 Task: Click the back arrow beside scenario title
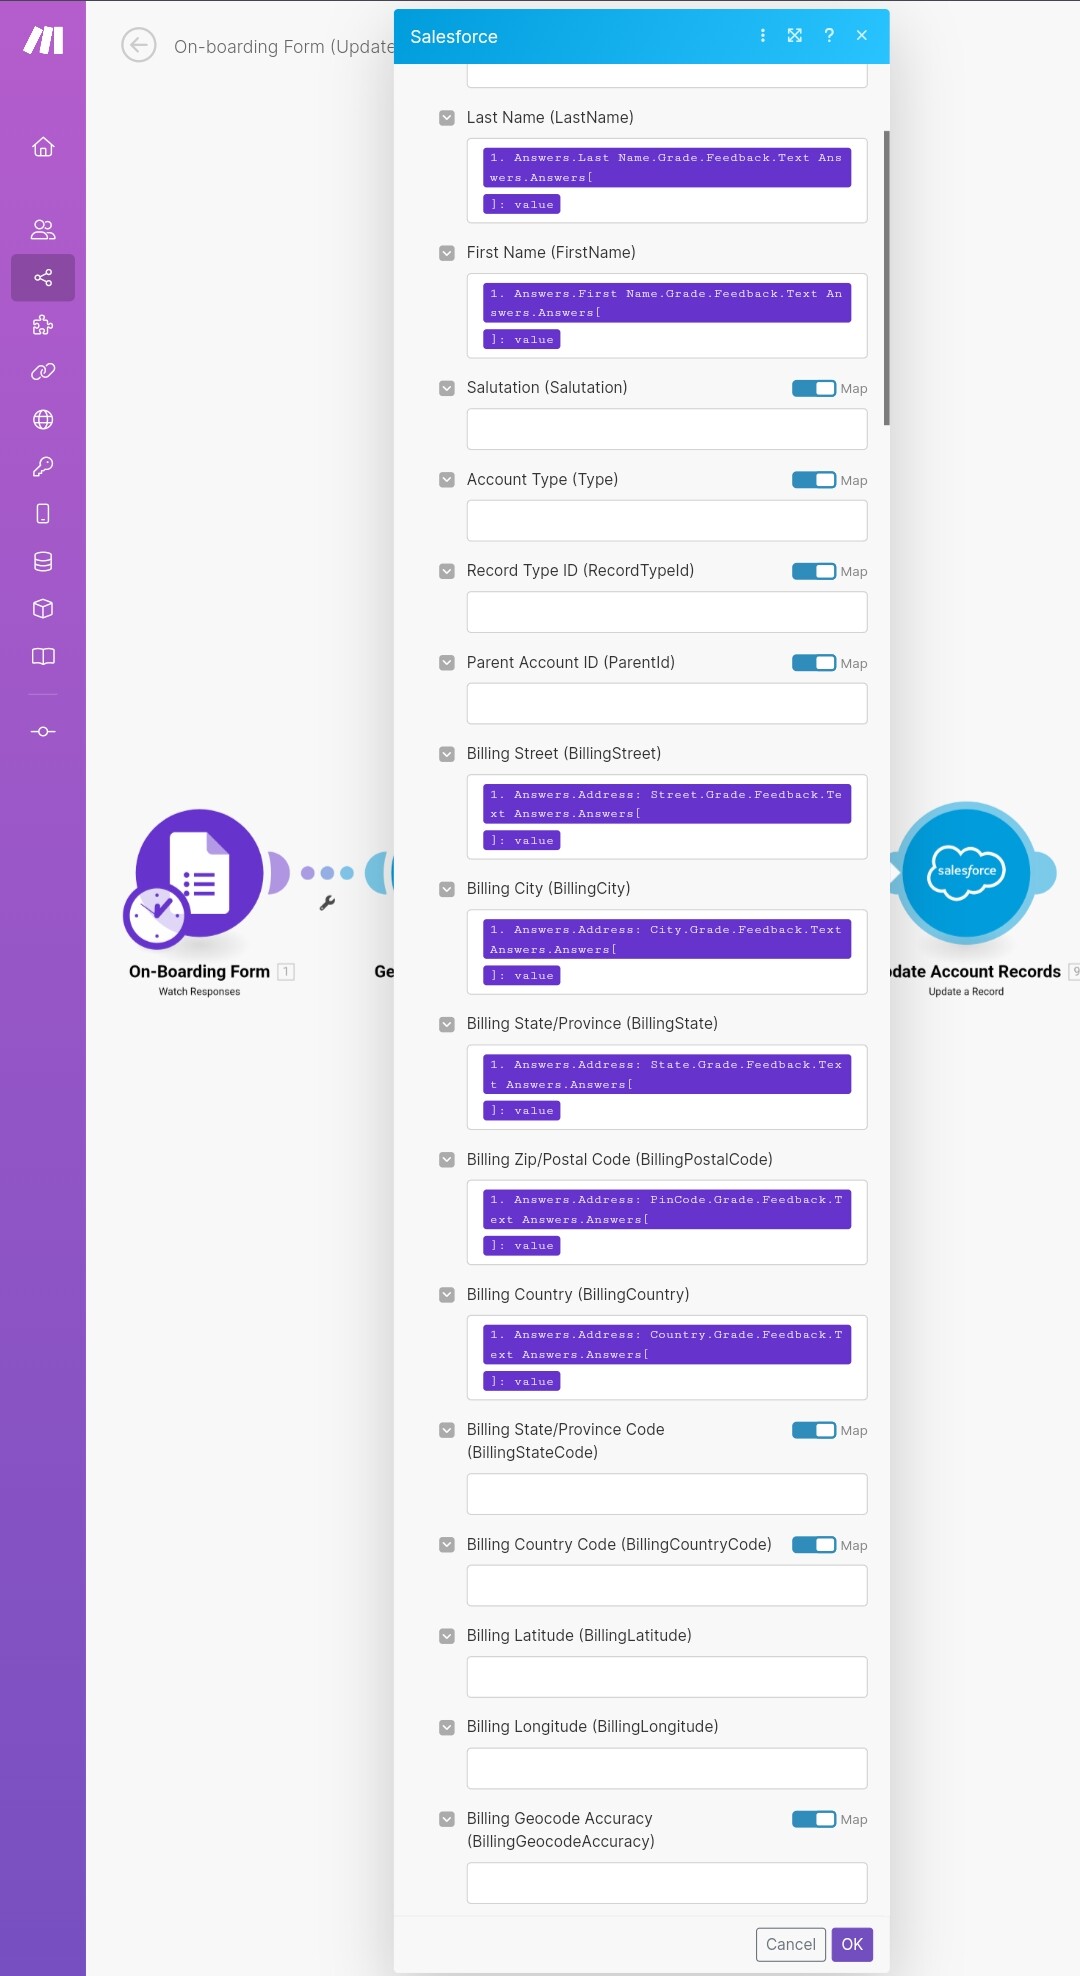point(139,45)
